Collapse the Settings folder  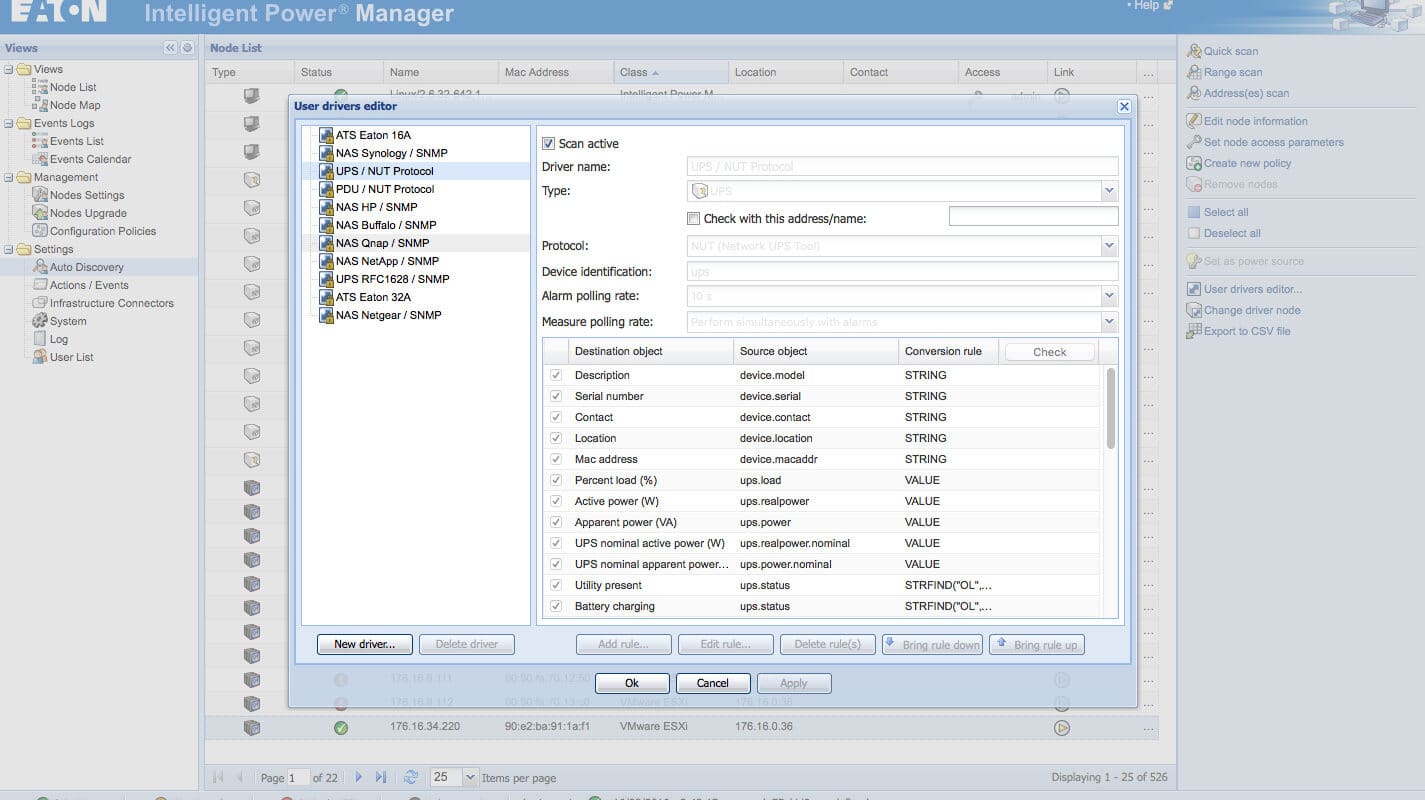pos(9,249)
